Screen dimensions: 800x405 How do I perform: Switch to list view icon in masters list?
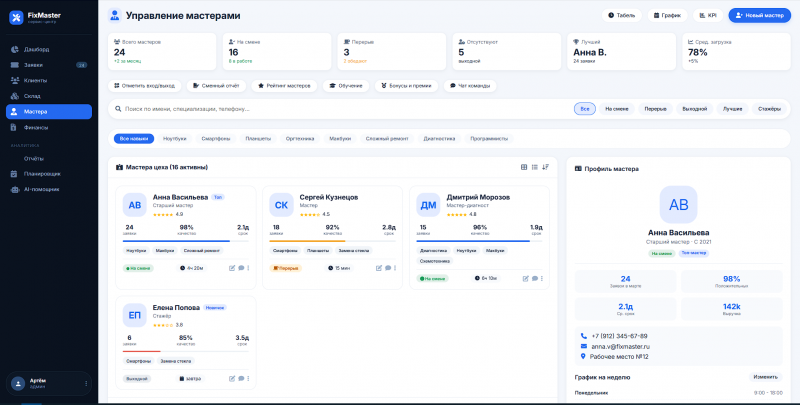(x=534, y=167)
